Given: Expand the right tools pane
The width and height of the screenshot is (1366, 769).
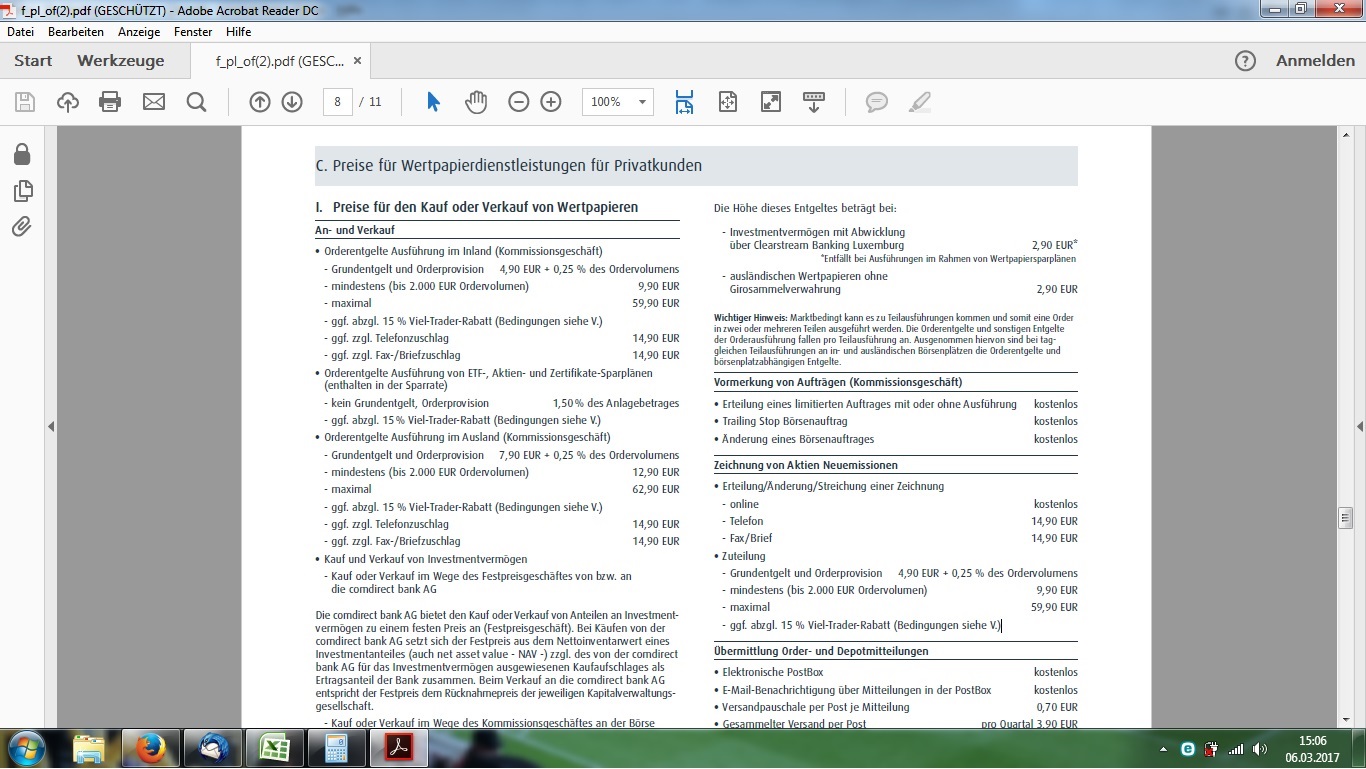Looking at the screenshot, I should click(x=1360, y=427).
